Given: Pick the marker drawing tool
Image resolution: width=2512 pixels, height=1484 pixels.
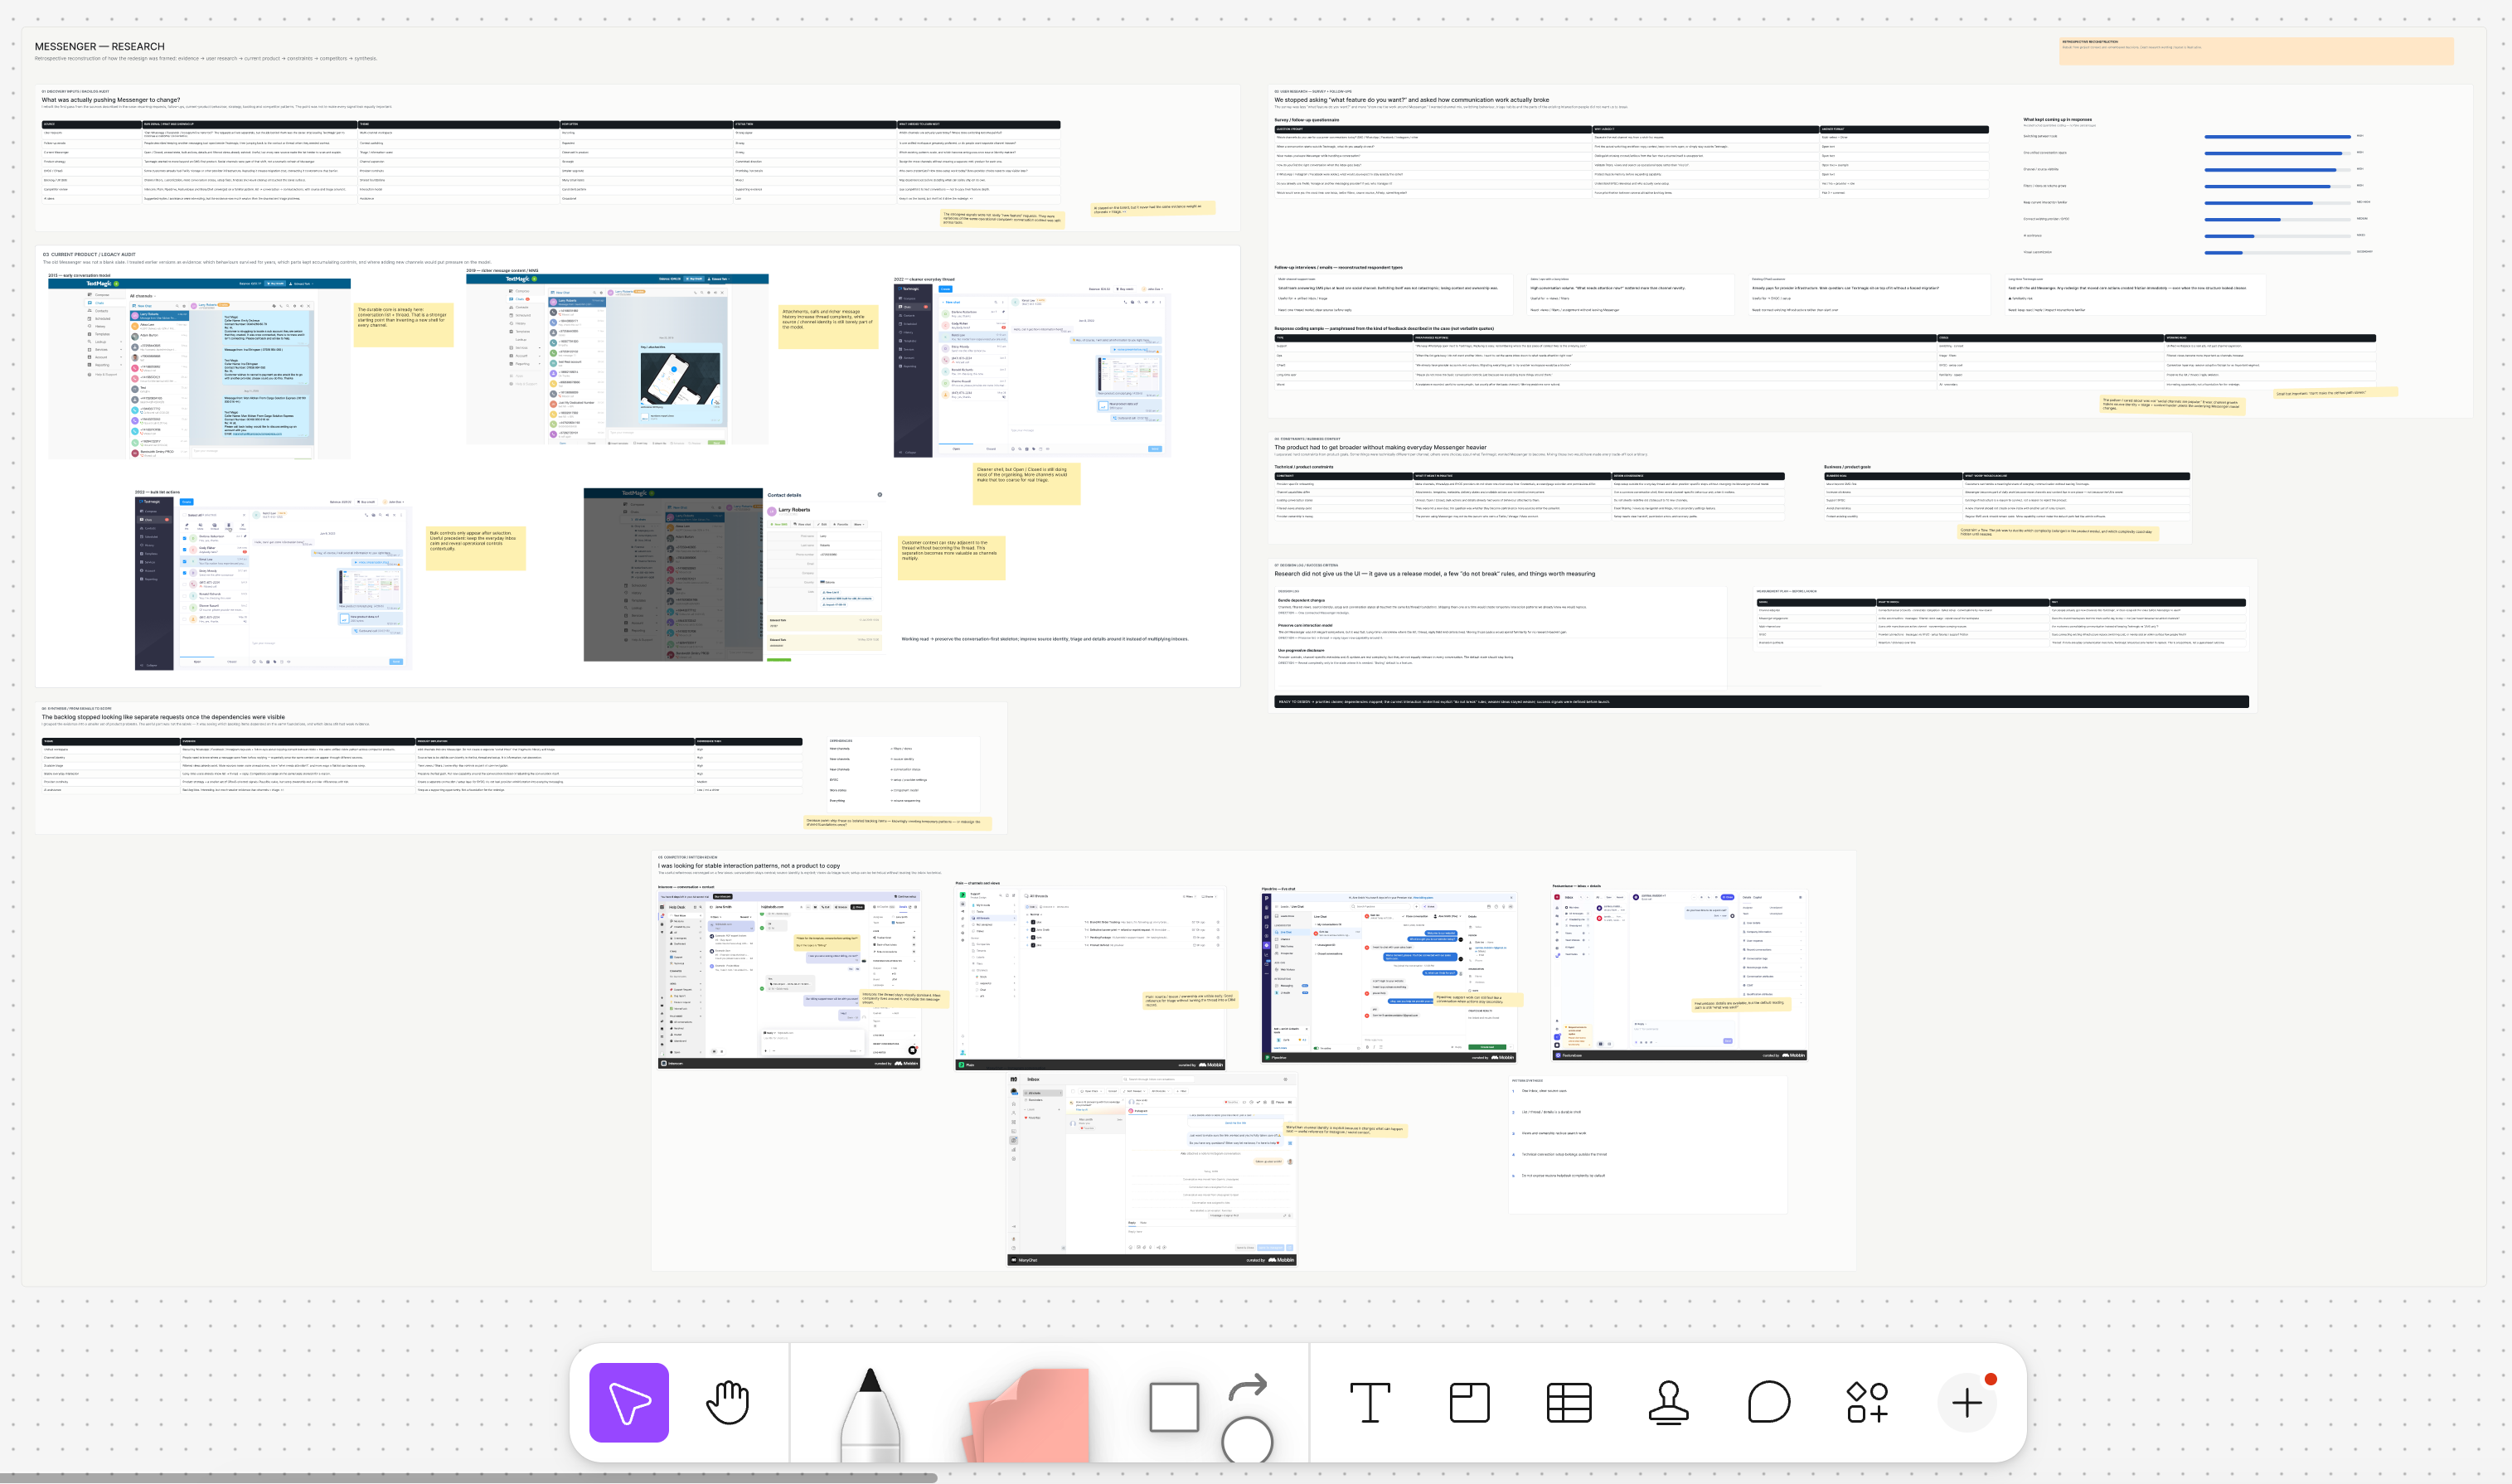Looking at the screenshot, I should point(870,1414).
